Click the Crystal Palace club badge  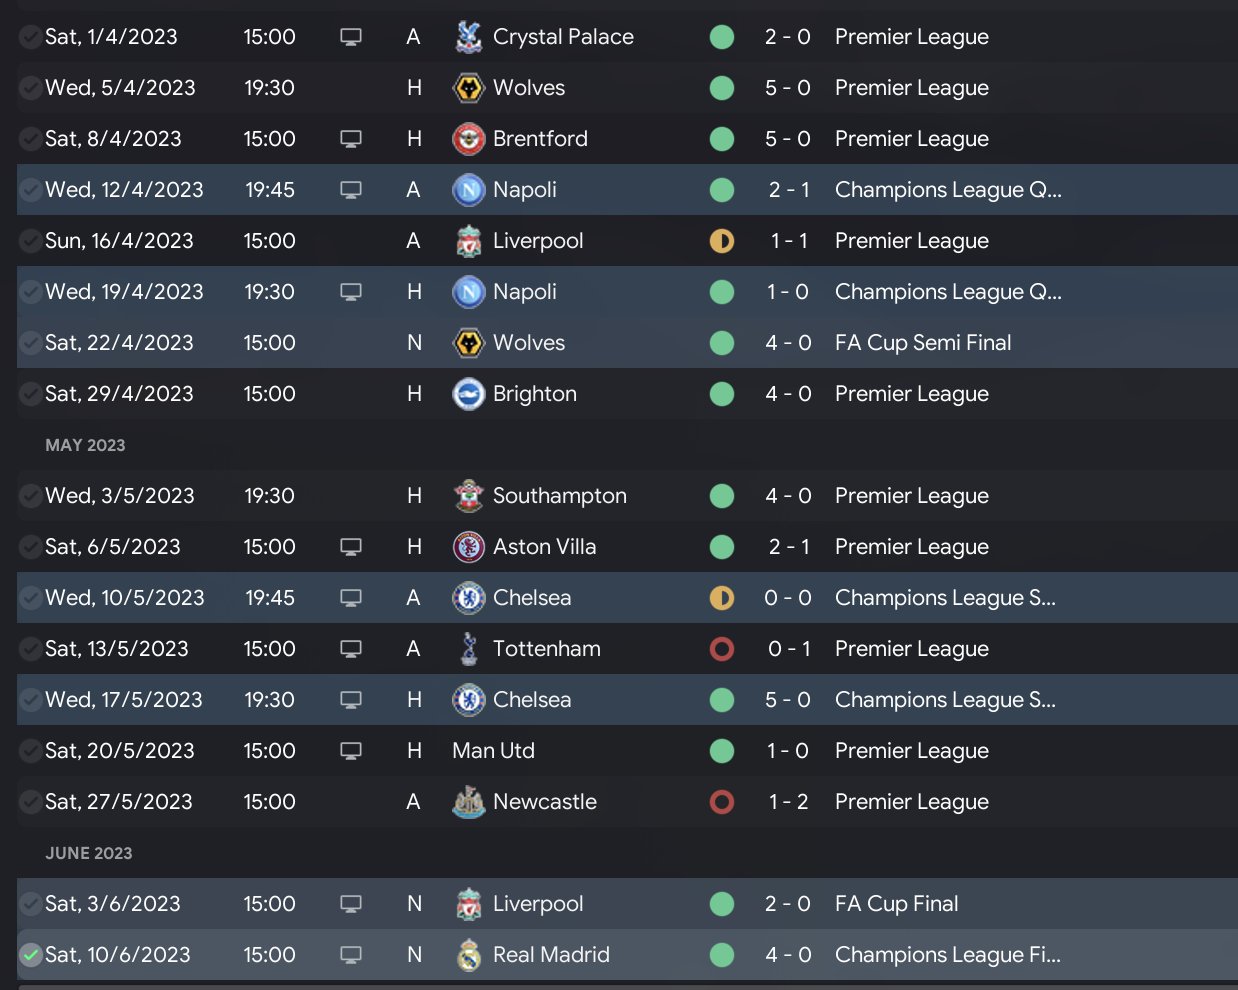point(468,37)
